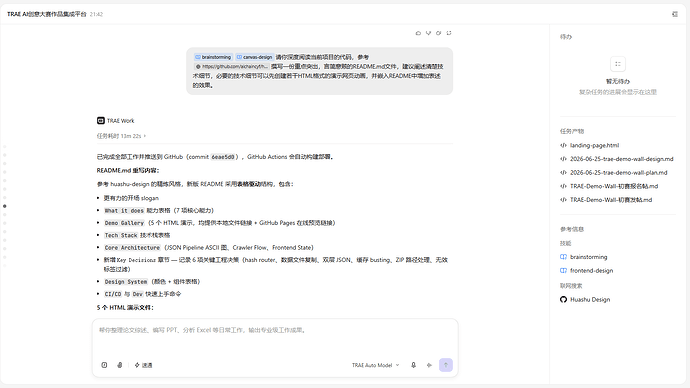
Task: Click the first icon above the user message
Action: [418, 33]
